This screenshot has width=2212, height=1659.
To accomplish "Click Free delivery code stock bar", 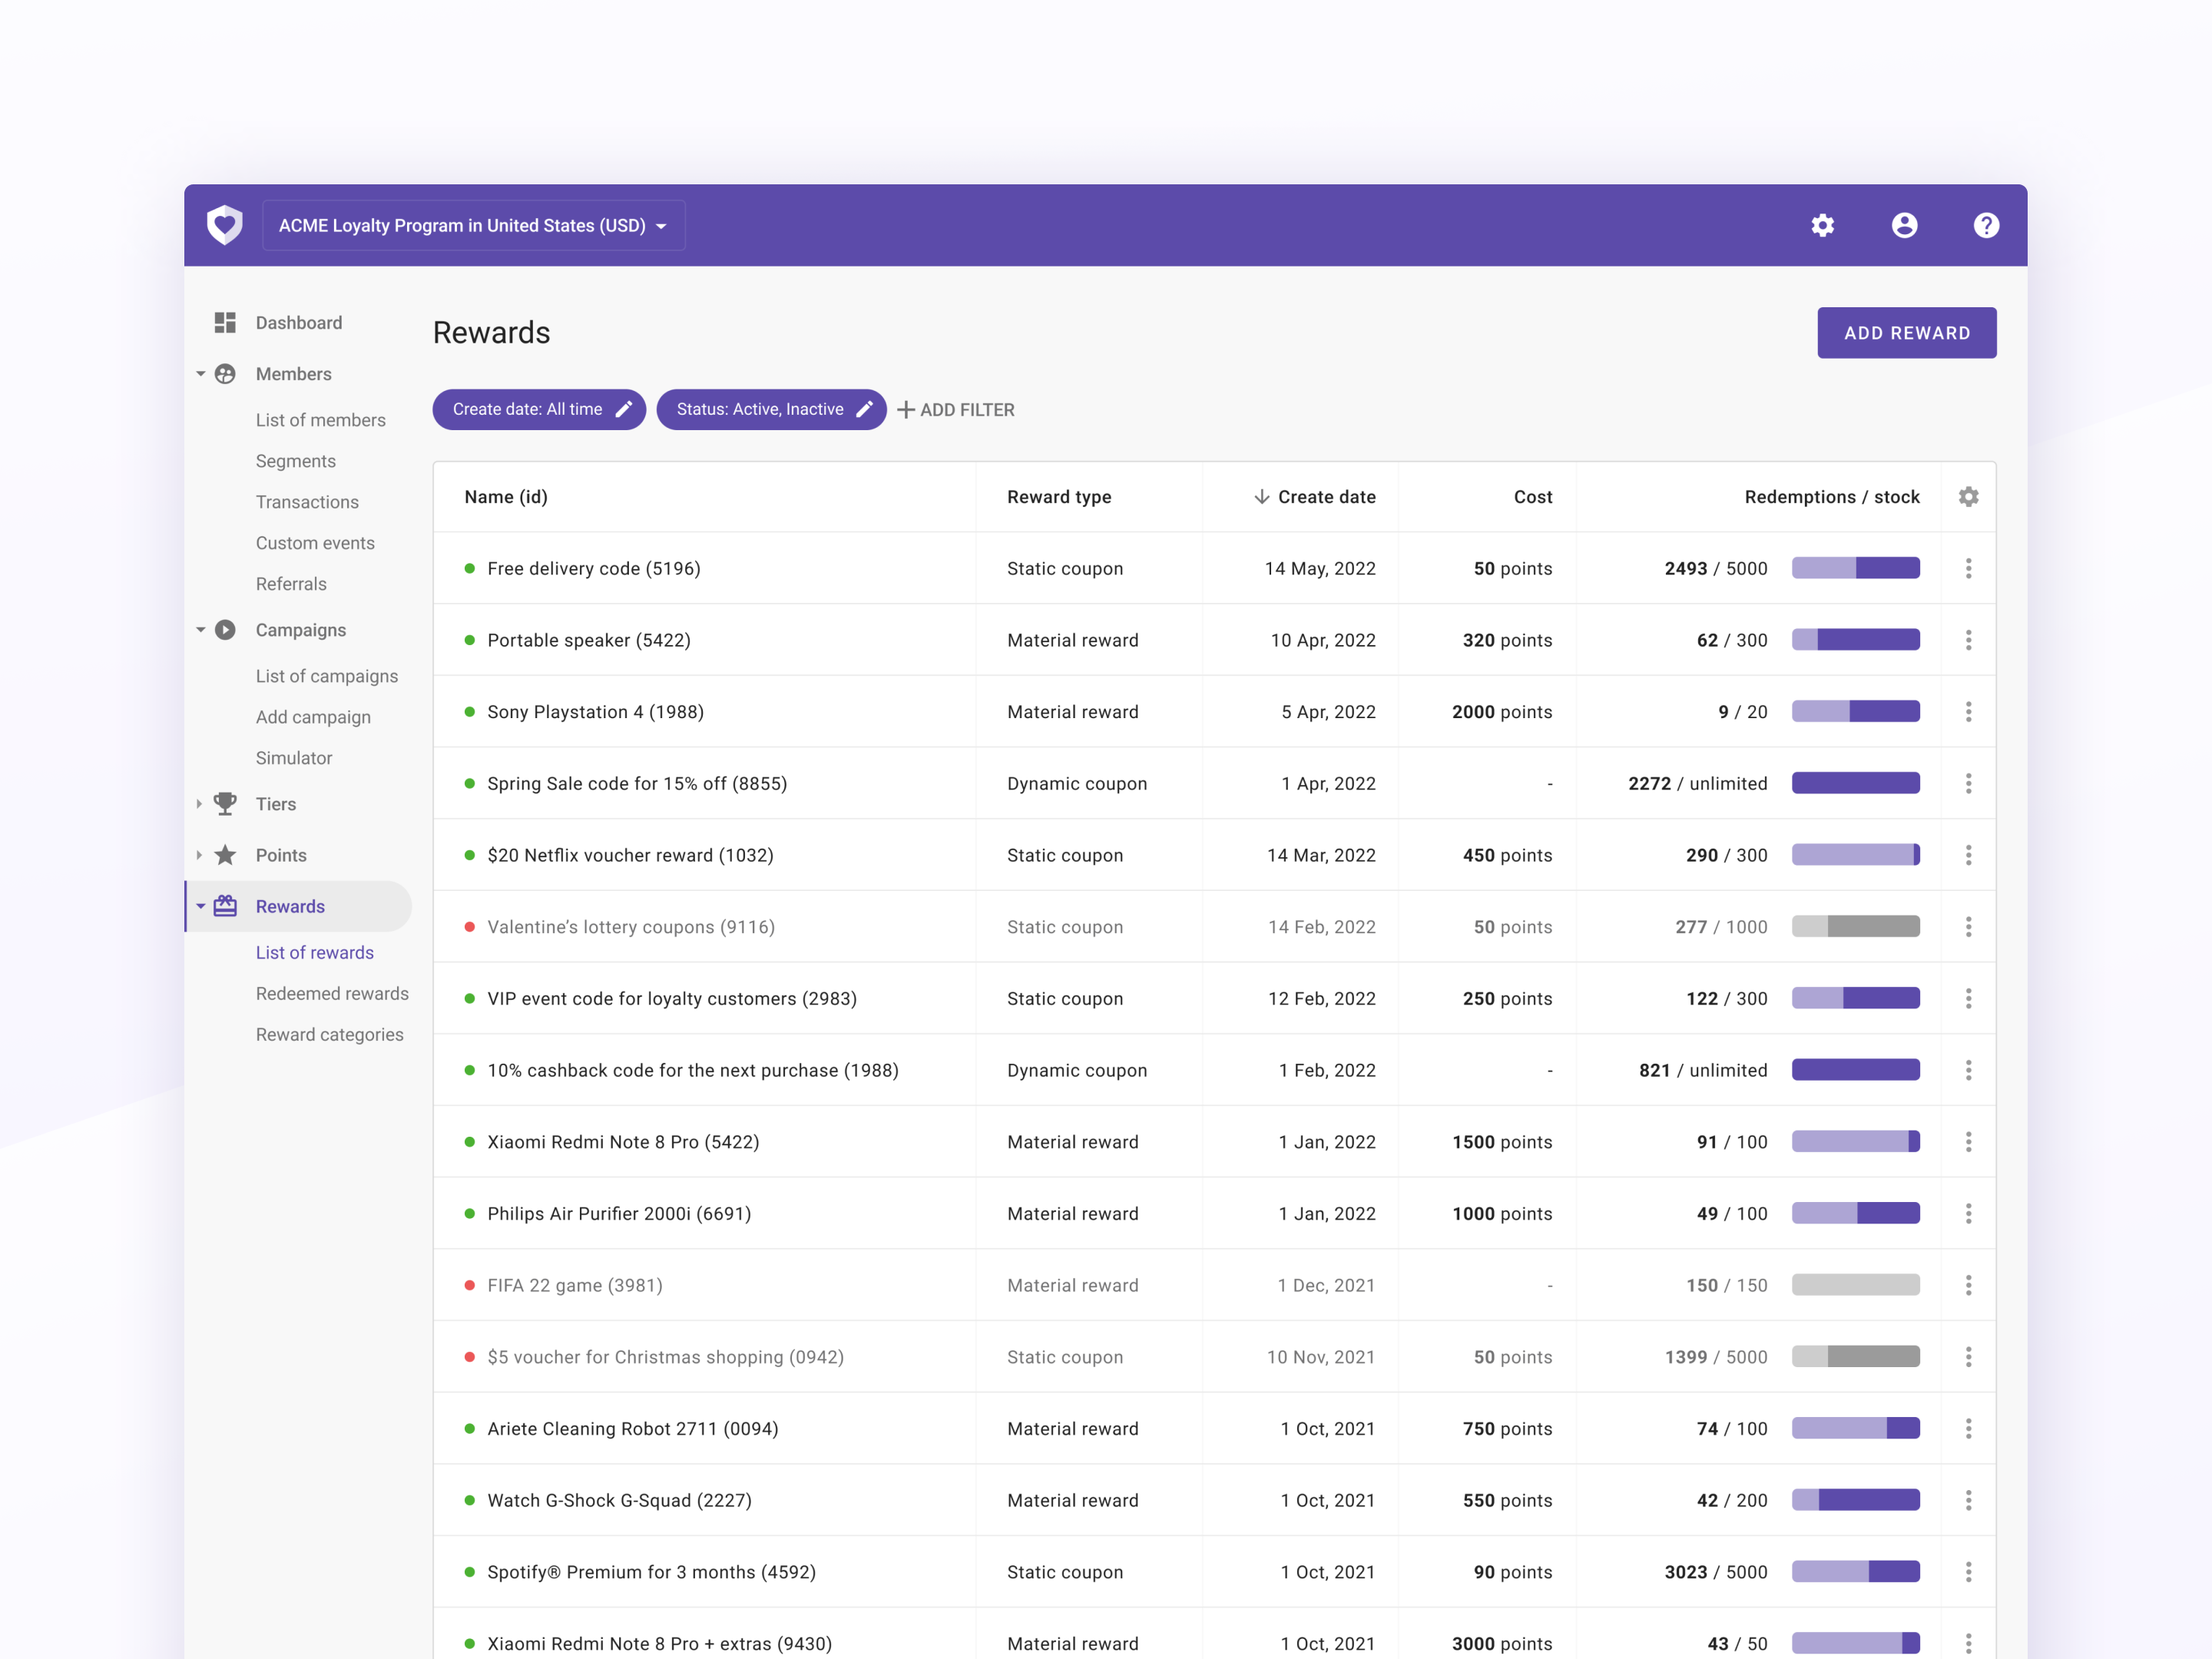I will click(x=1855, y=568).
